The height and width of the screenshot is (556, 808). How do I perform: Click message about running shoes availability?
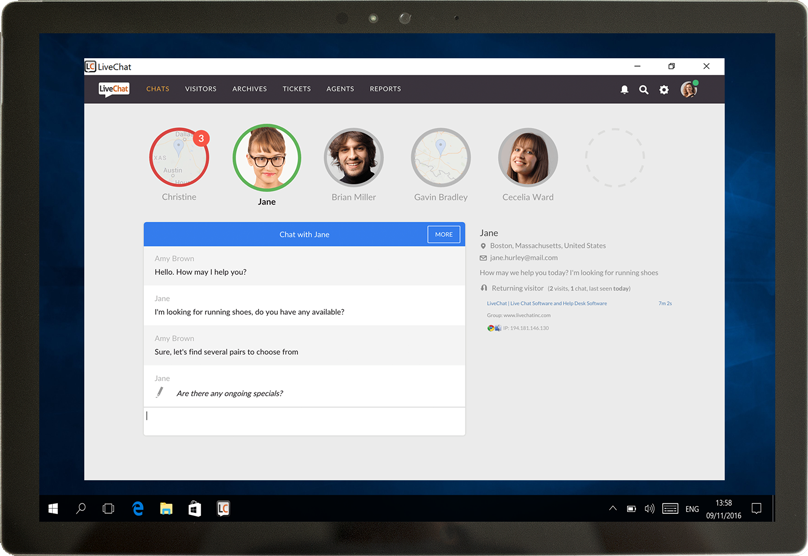pyautogui.click(x=249, y=312)
